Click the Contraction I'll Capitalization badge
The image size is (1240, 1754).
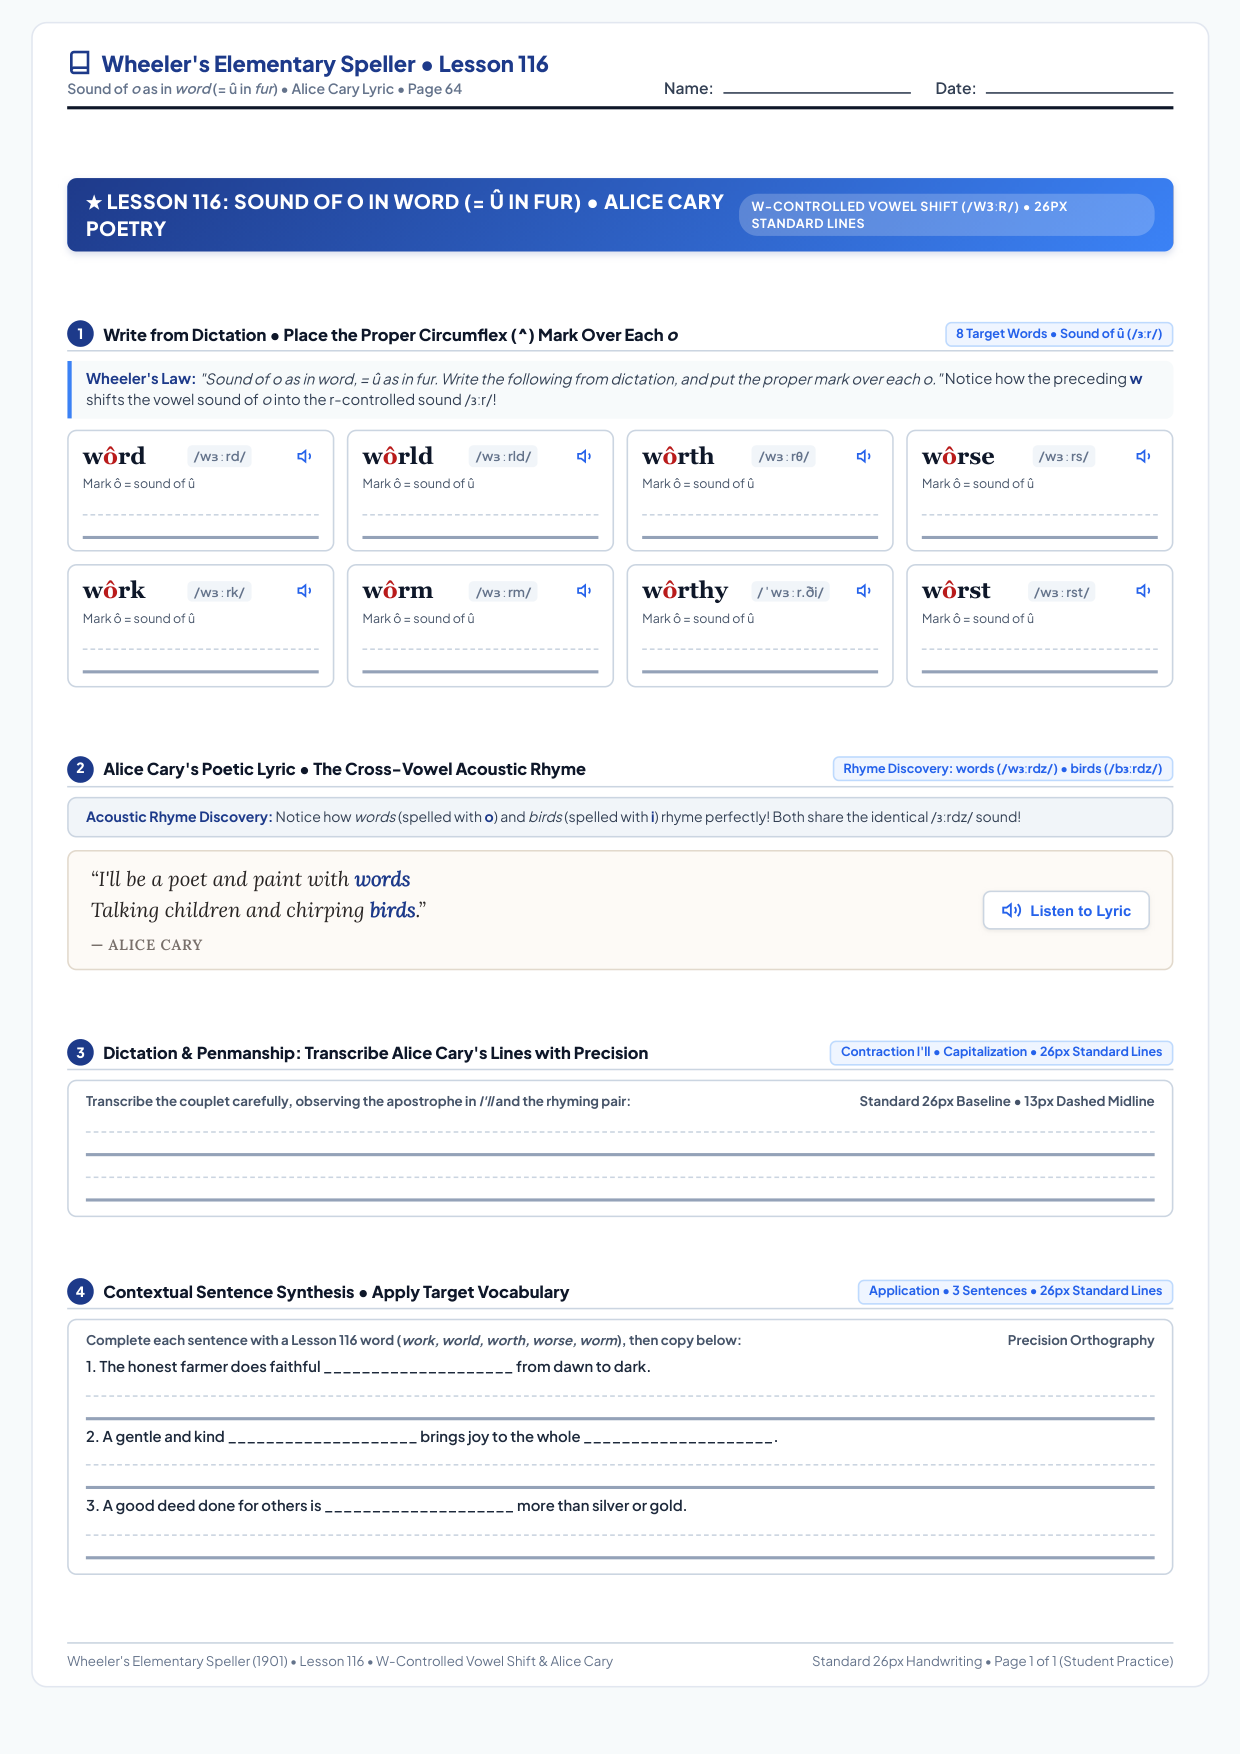1001,1052
